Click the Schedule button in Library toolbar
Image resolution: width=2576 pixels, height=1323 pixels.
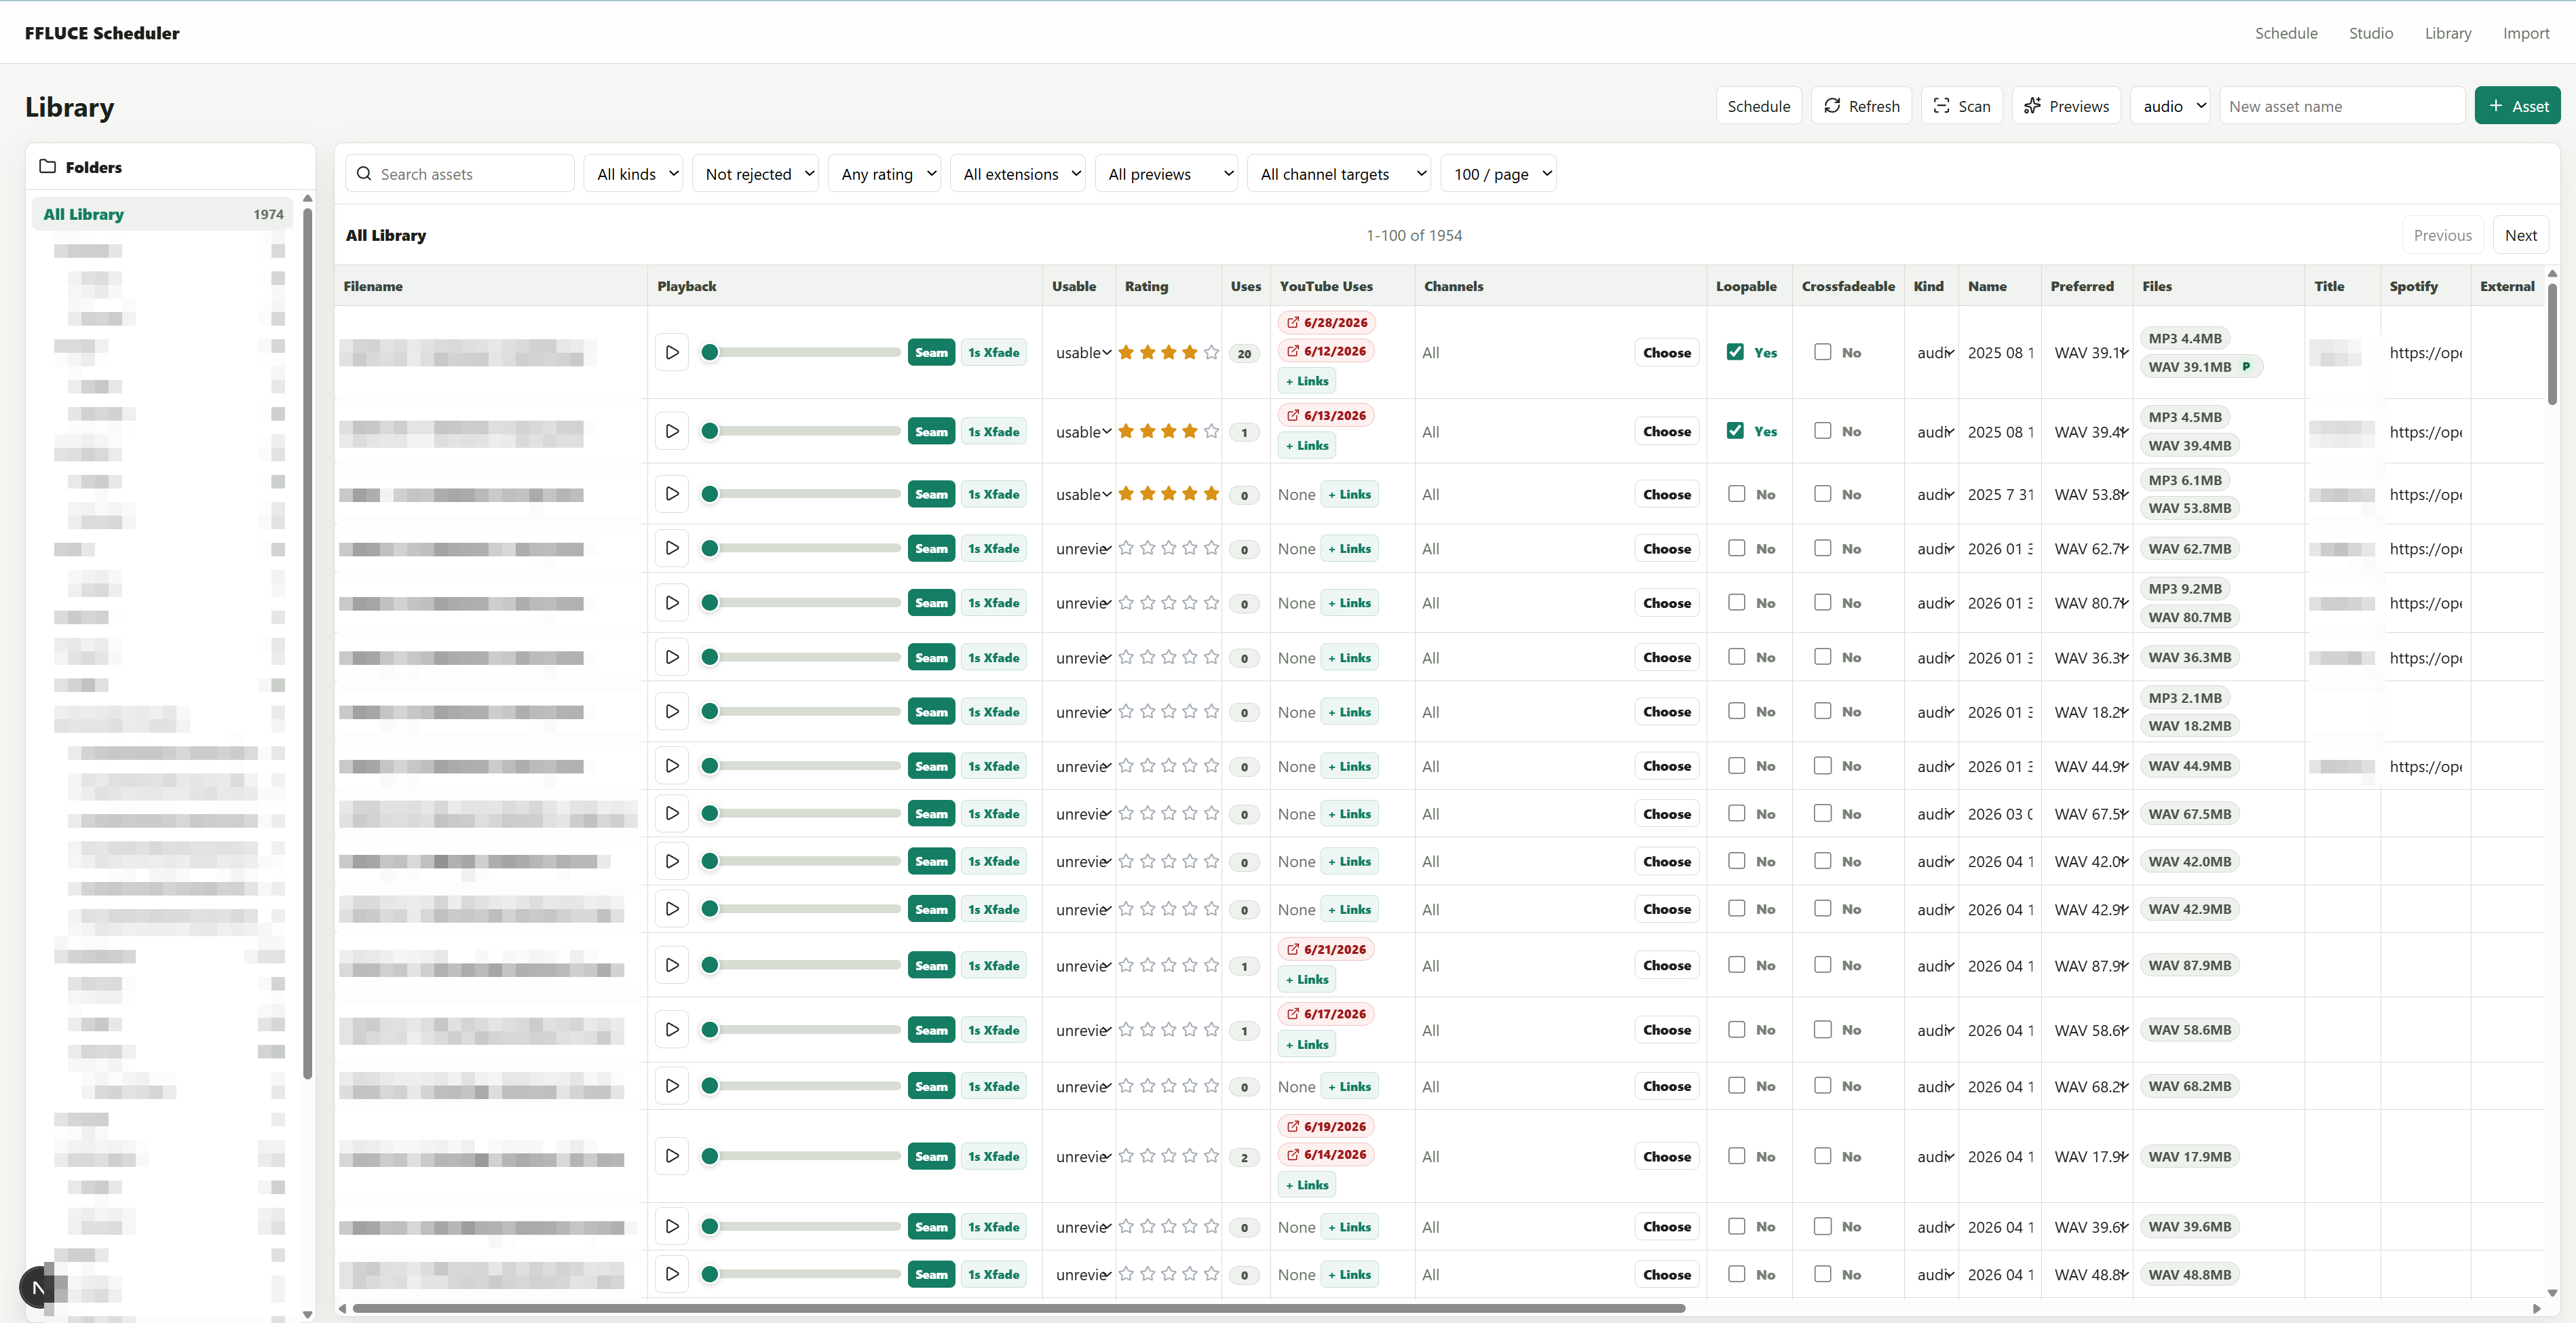(x=1758, y=106)
